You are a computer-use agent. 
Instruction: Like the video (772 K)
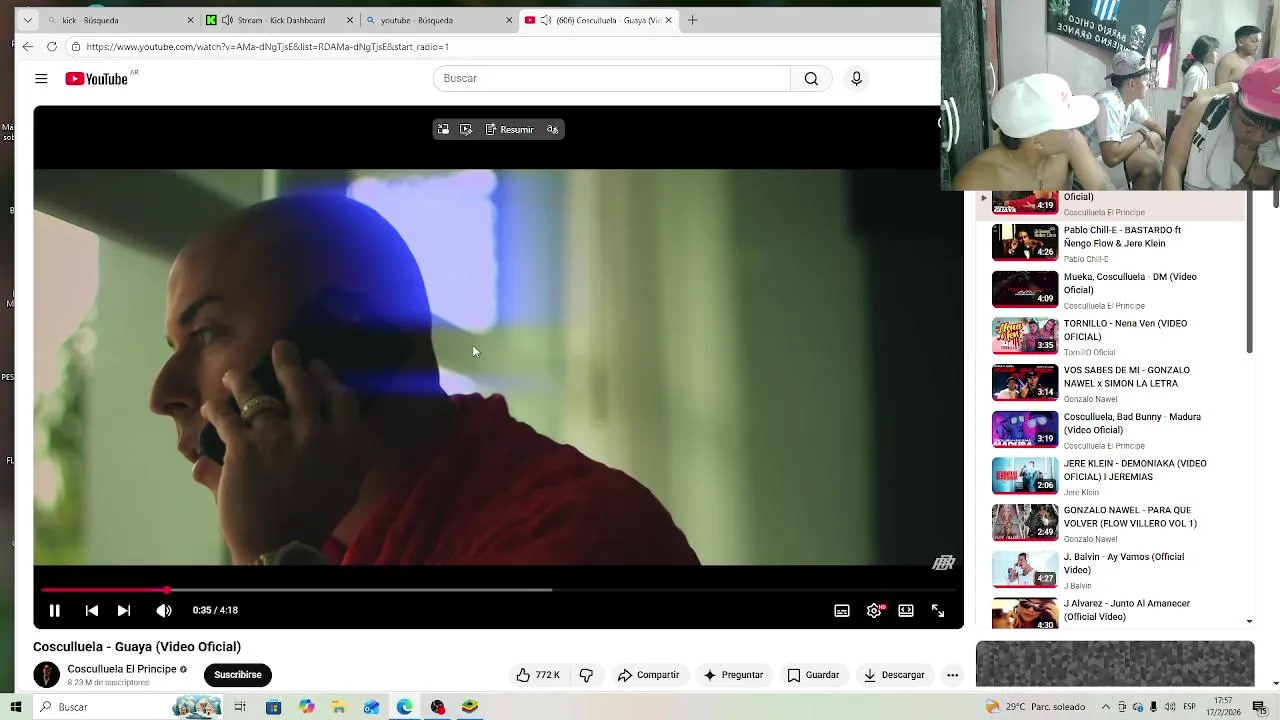538,675
